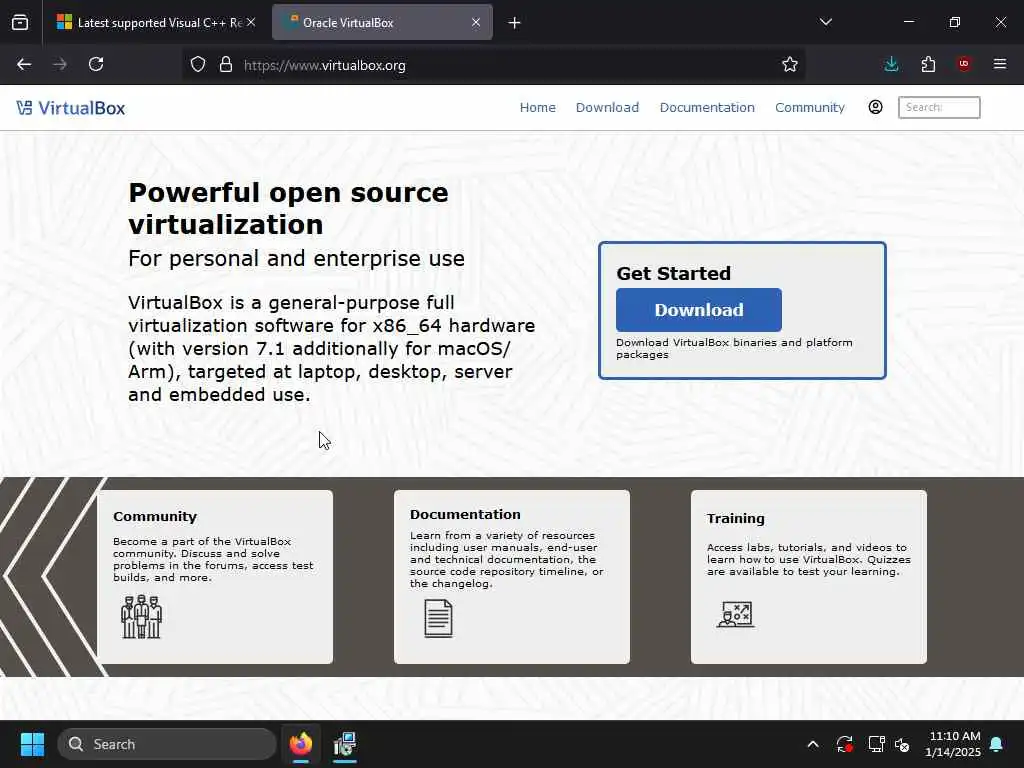Click 'For personal and enterprise use' subtitle
Image resolution: width=1024 pixels, height=768 pixels.
(296, 259)
